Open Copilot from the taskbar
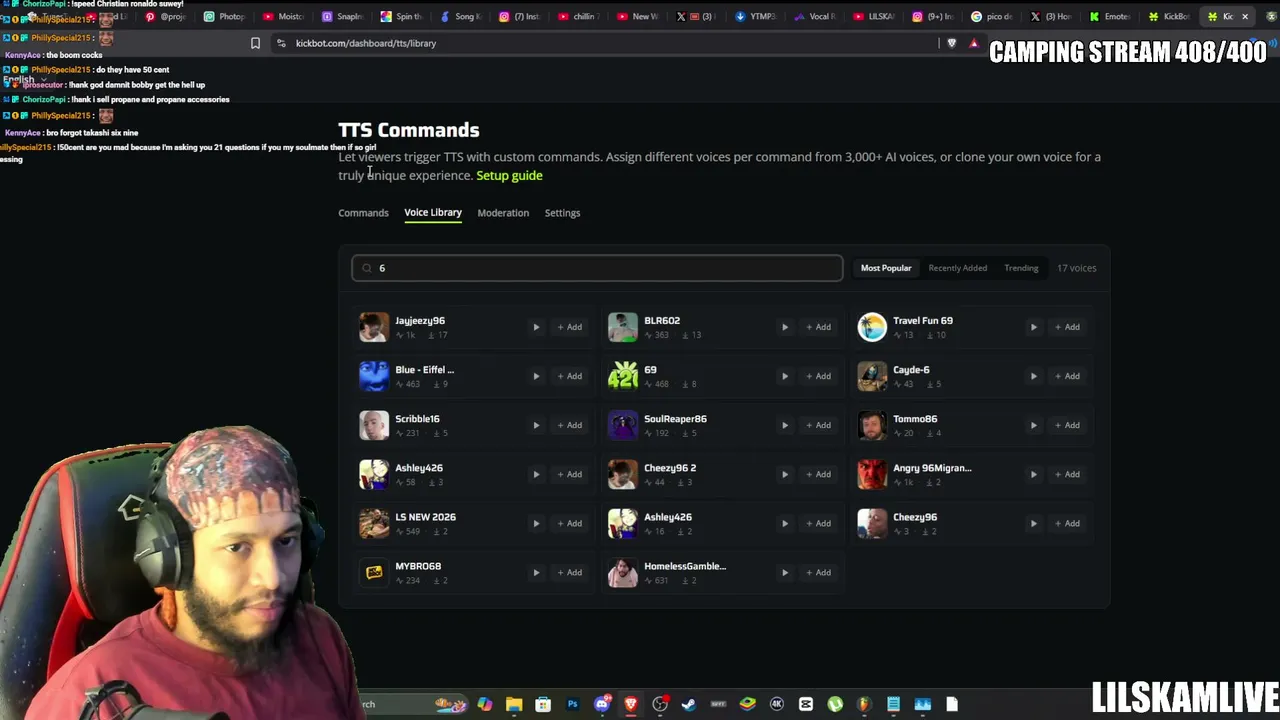This screenshot has height=720, width=1280. (x=485, y=704)
